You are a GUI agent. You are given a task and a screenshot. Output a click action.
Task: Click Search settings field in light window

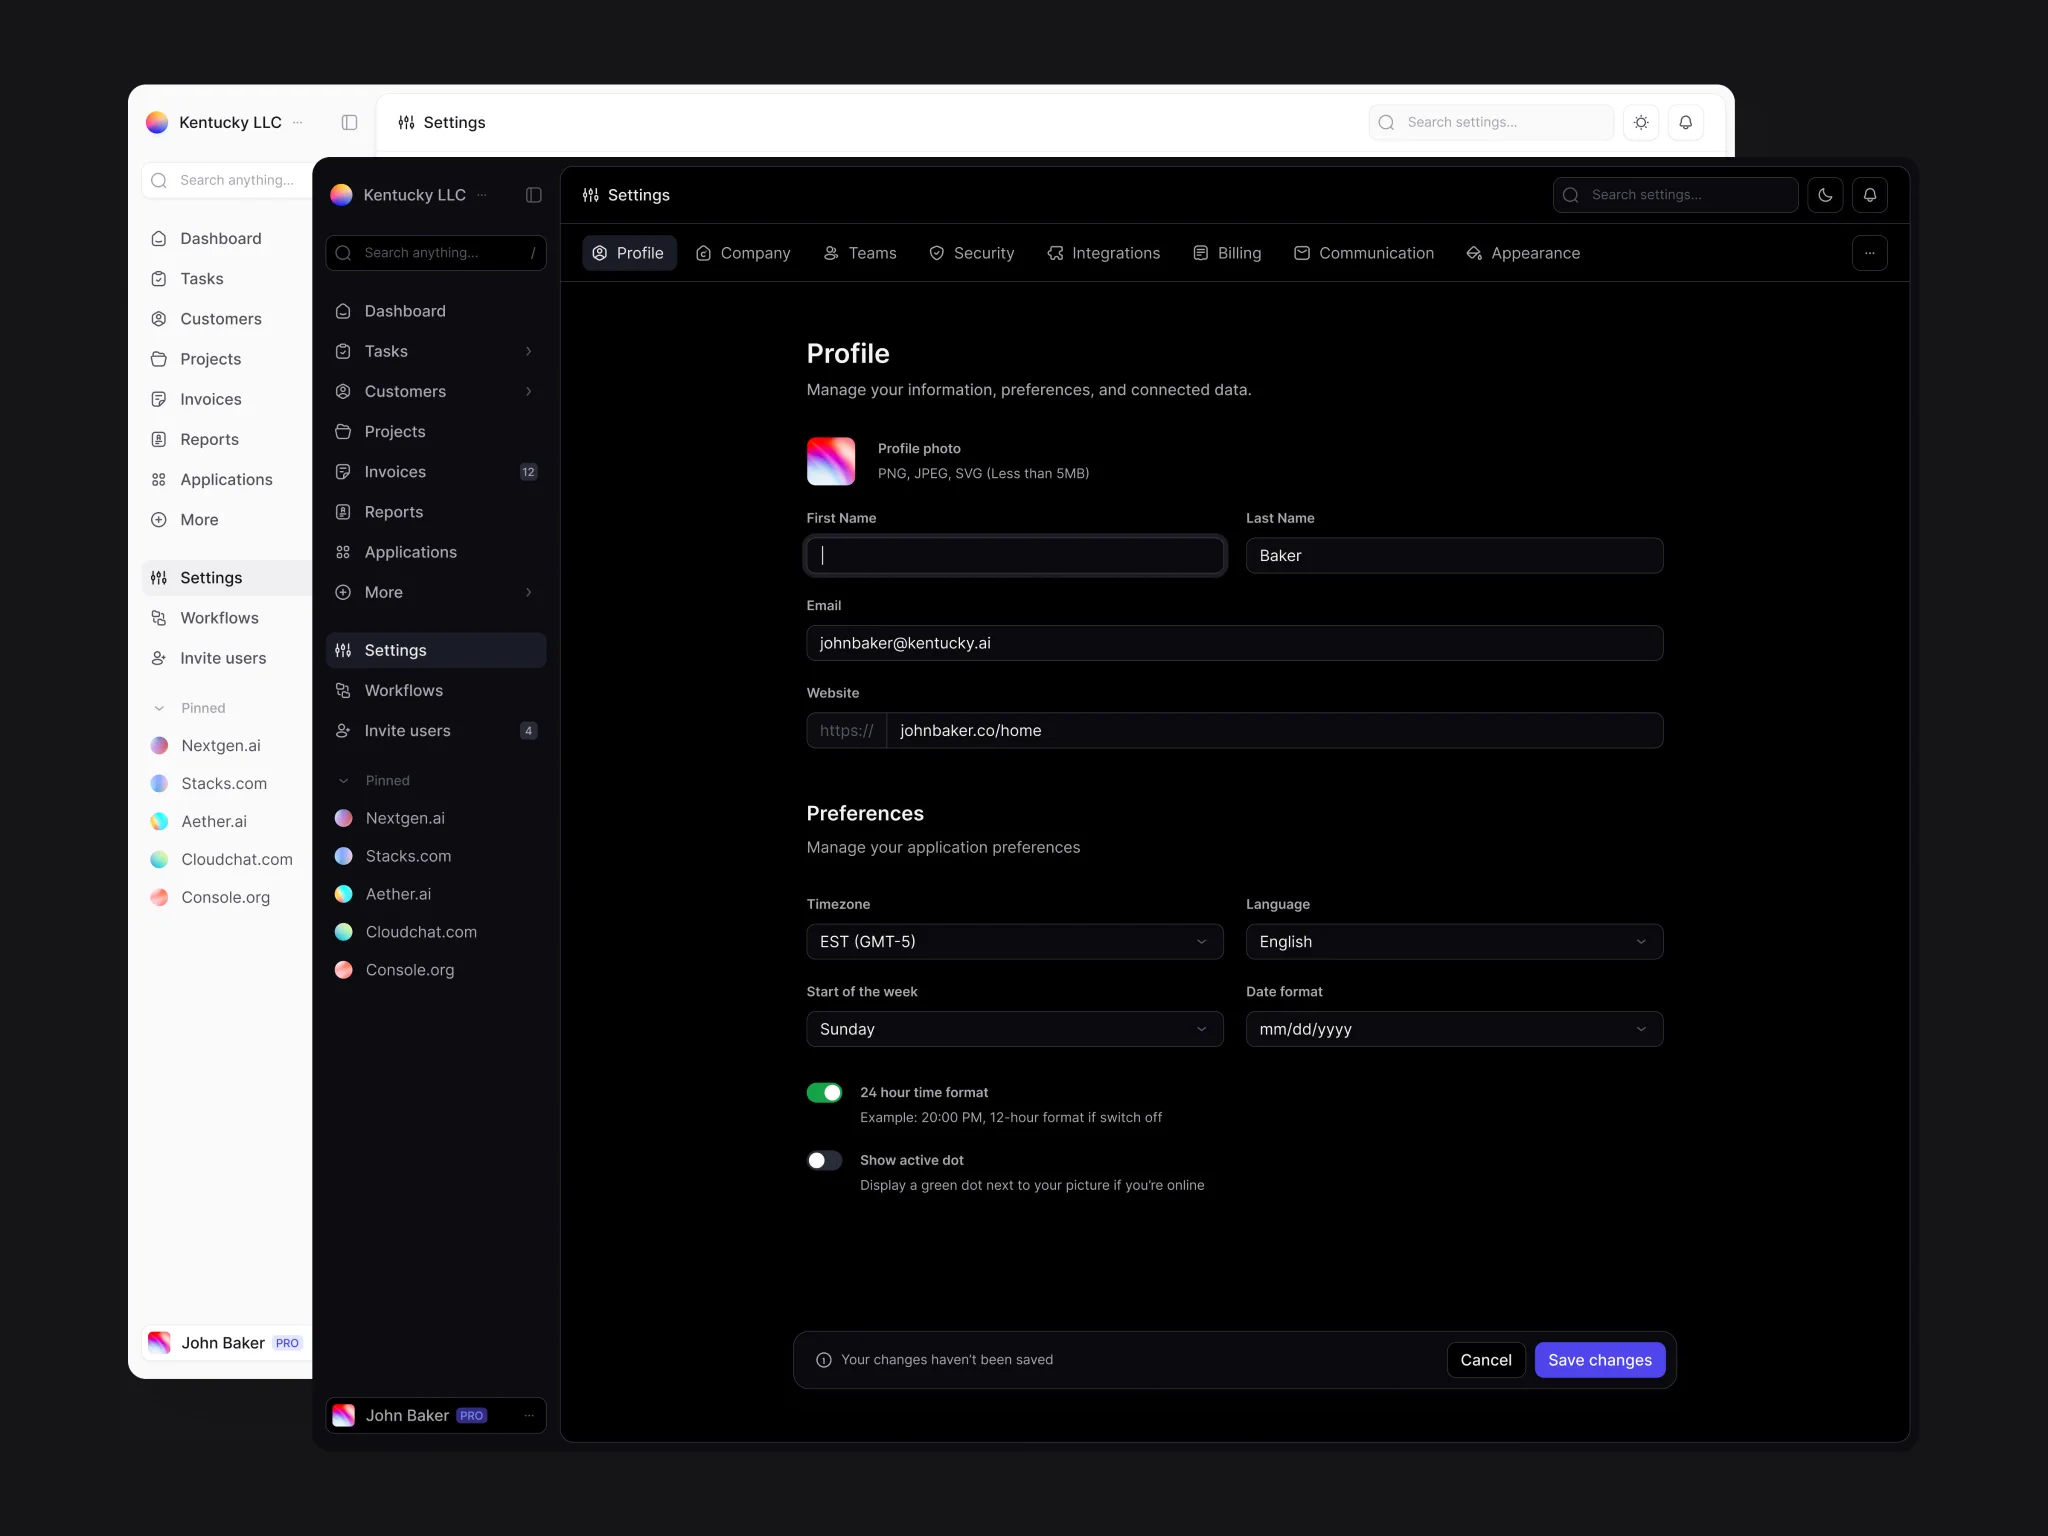tap(1491, 122)
